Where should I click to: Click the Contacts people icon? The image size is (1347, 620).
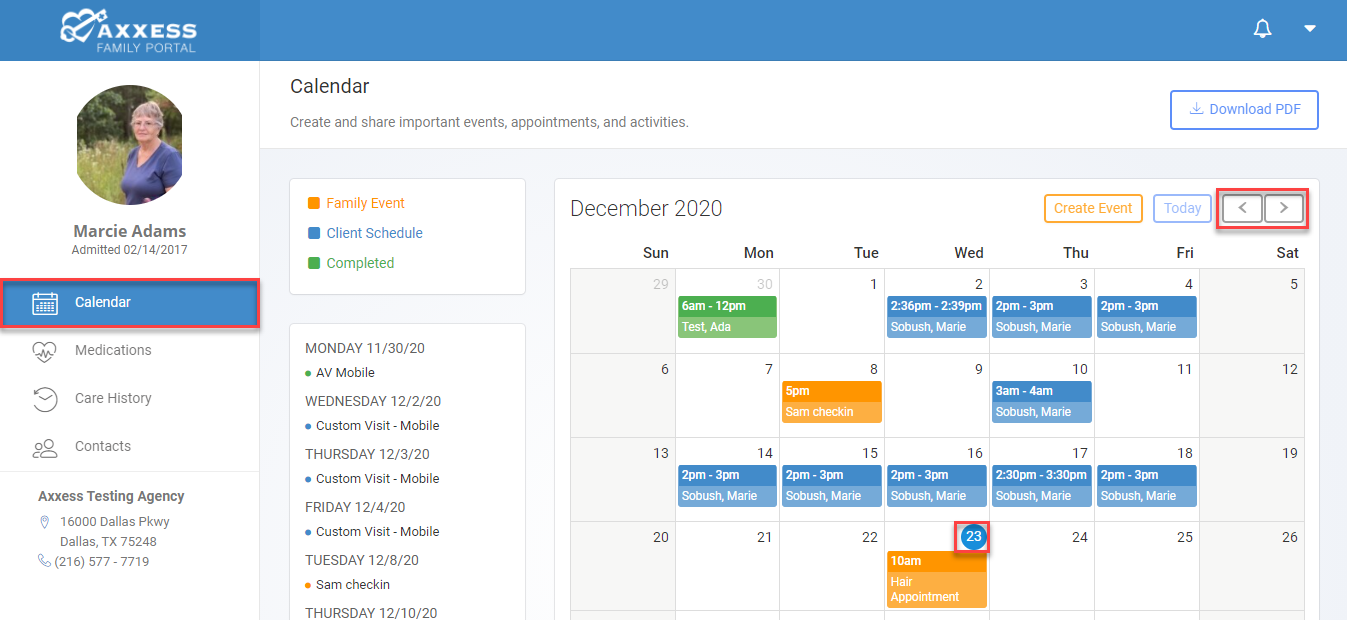click(x=45, y=447)
